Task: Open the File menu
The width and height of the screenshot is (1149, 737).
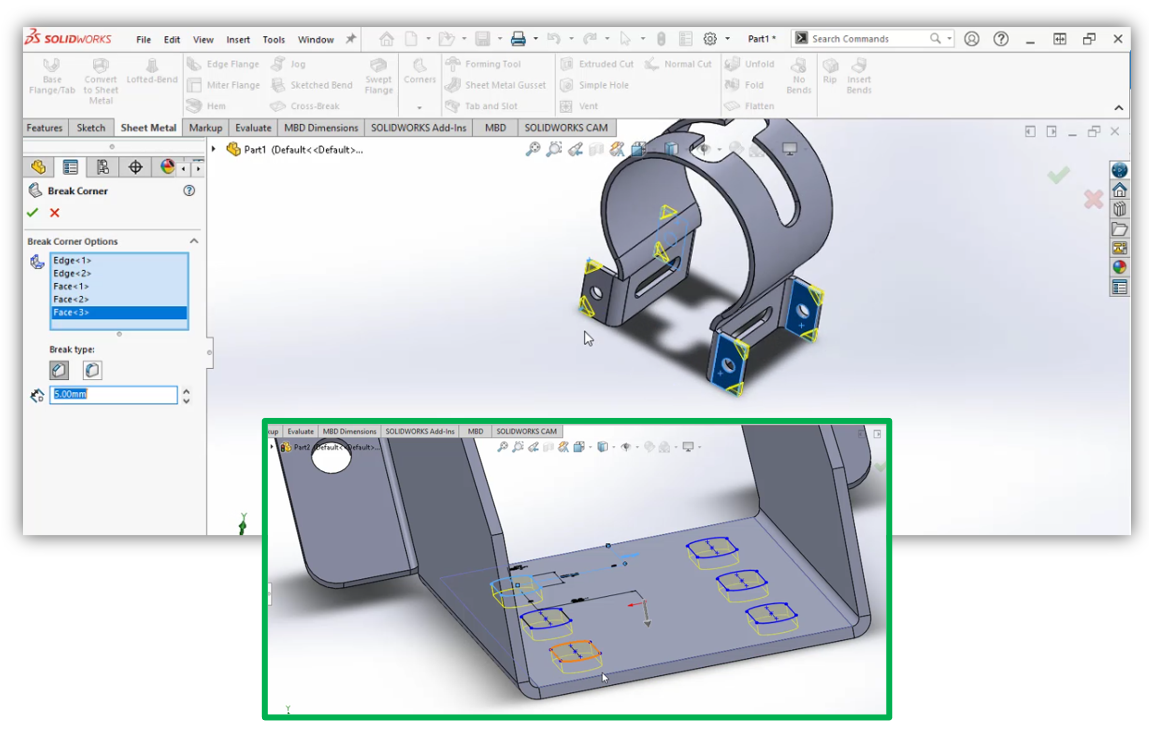Action: pyautogui.click(x=144, y=40)
